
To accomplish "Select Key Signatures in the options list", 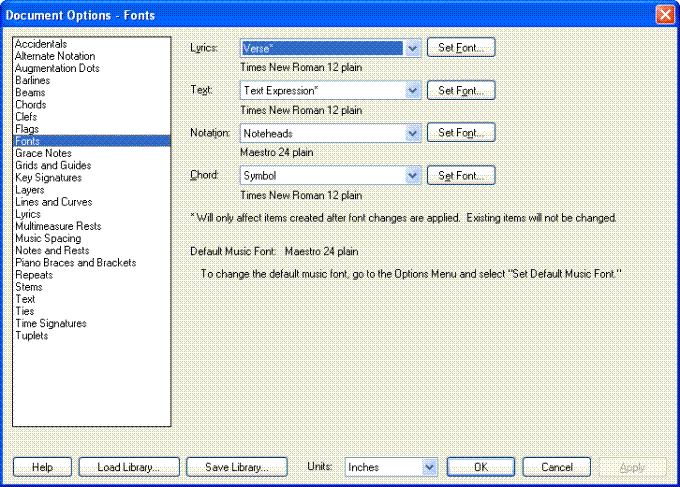I will 50,177.
